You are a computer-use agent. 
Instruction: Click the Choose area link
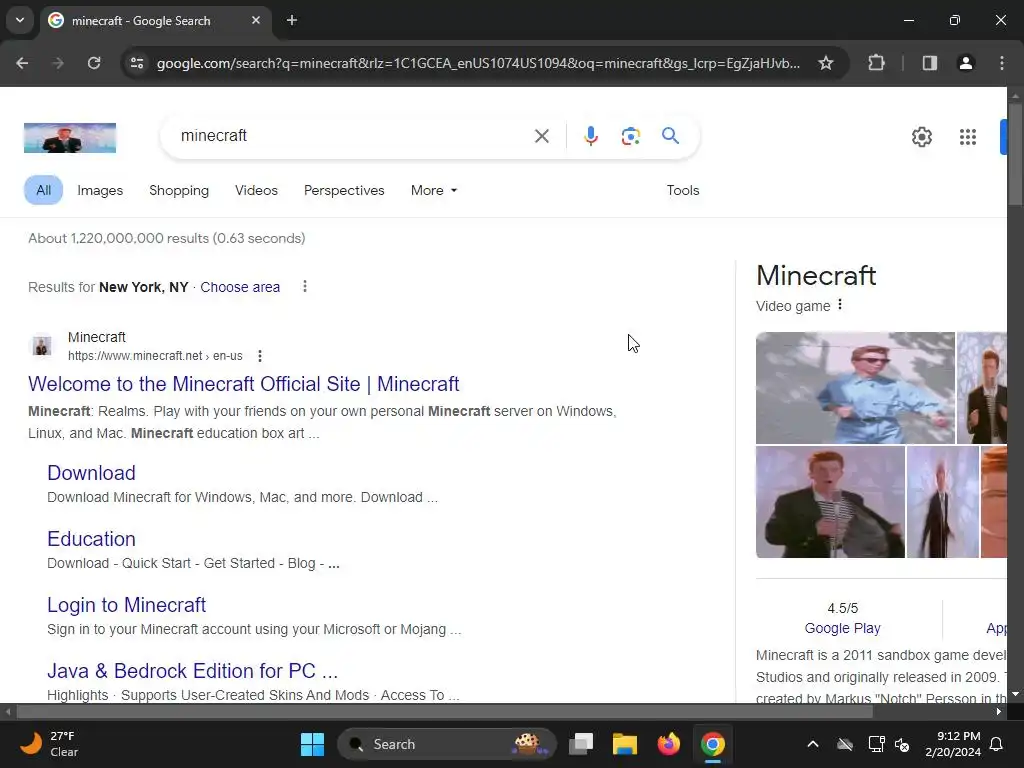(240, 287)
